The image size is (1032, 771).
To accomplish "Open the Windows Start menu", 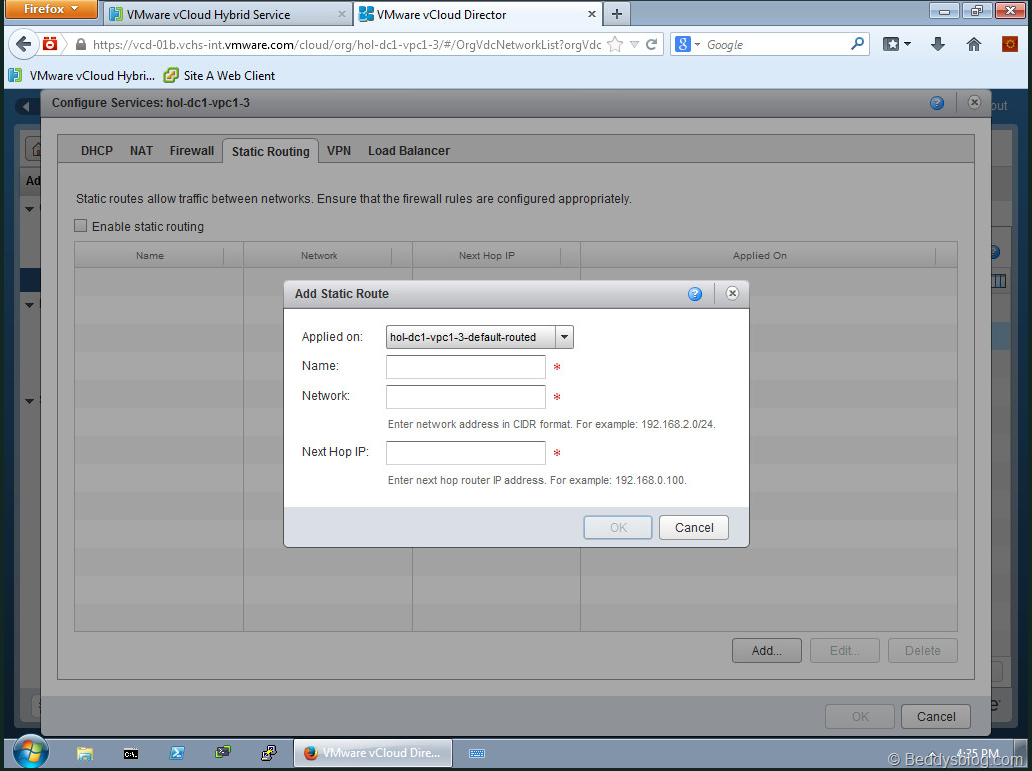I will [30, 753].
